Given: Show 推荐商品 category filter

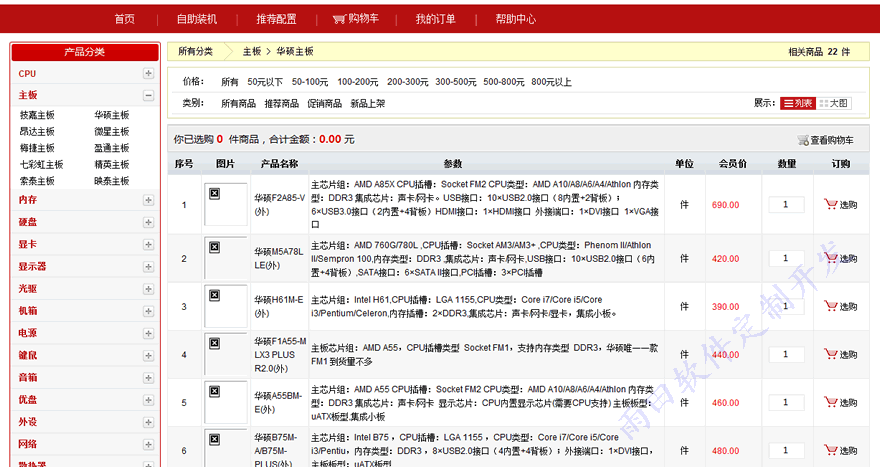Looking at the screenshot, I should (x=282, y=103).
